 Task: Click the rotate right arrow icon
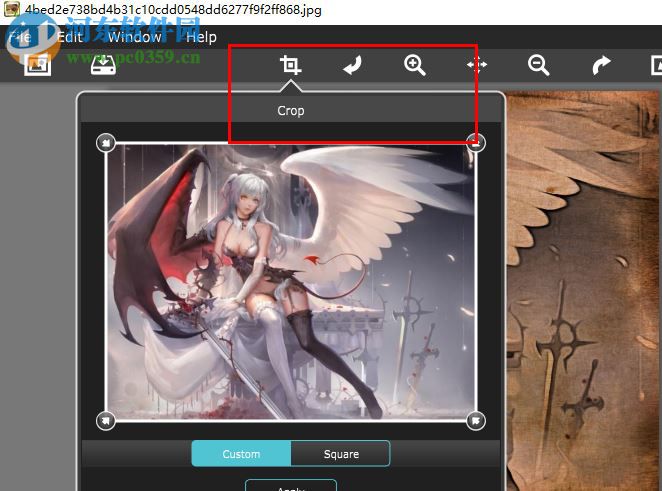[601, 65]
